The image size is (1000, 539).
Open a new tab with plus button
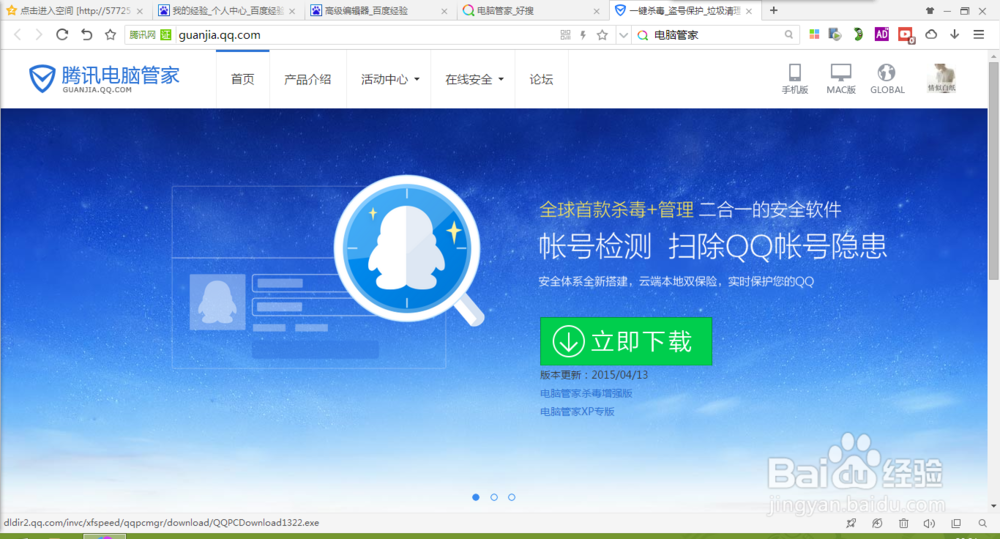coord(774,10)
